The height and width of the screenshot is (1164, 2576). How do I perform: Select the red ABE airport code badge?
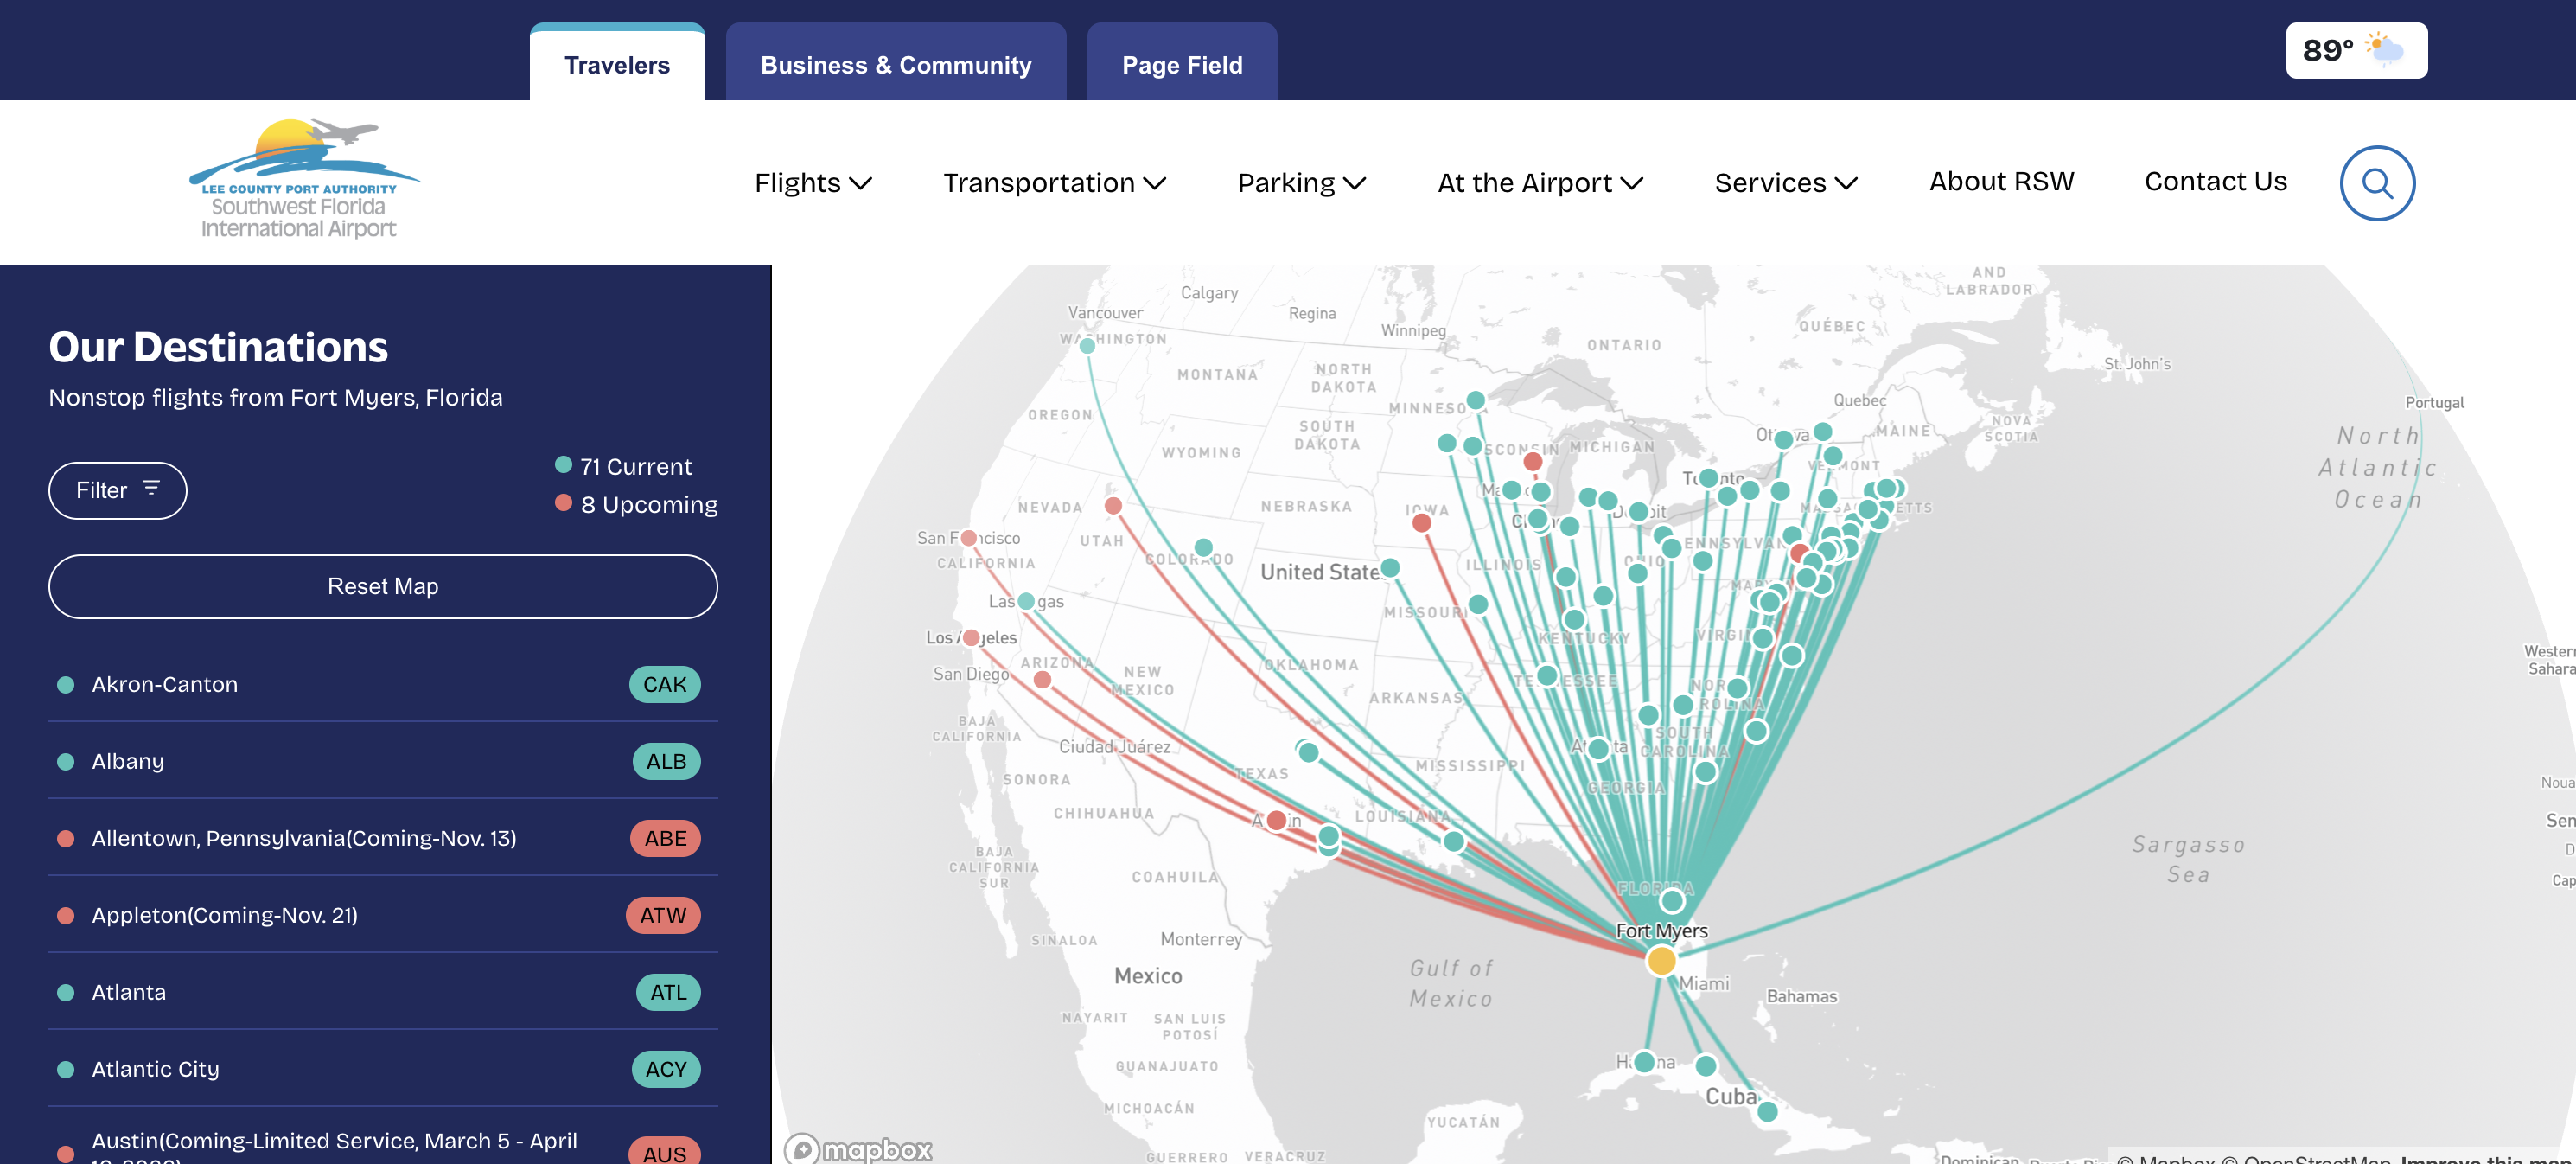point(664,838)
